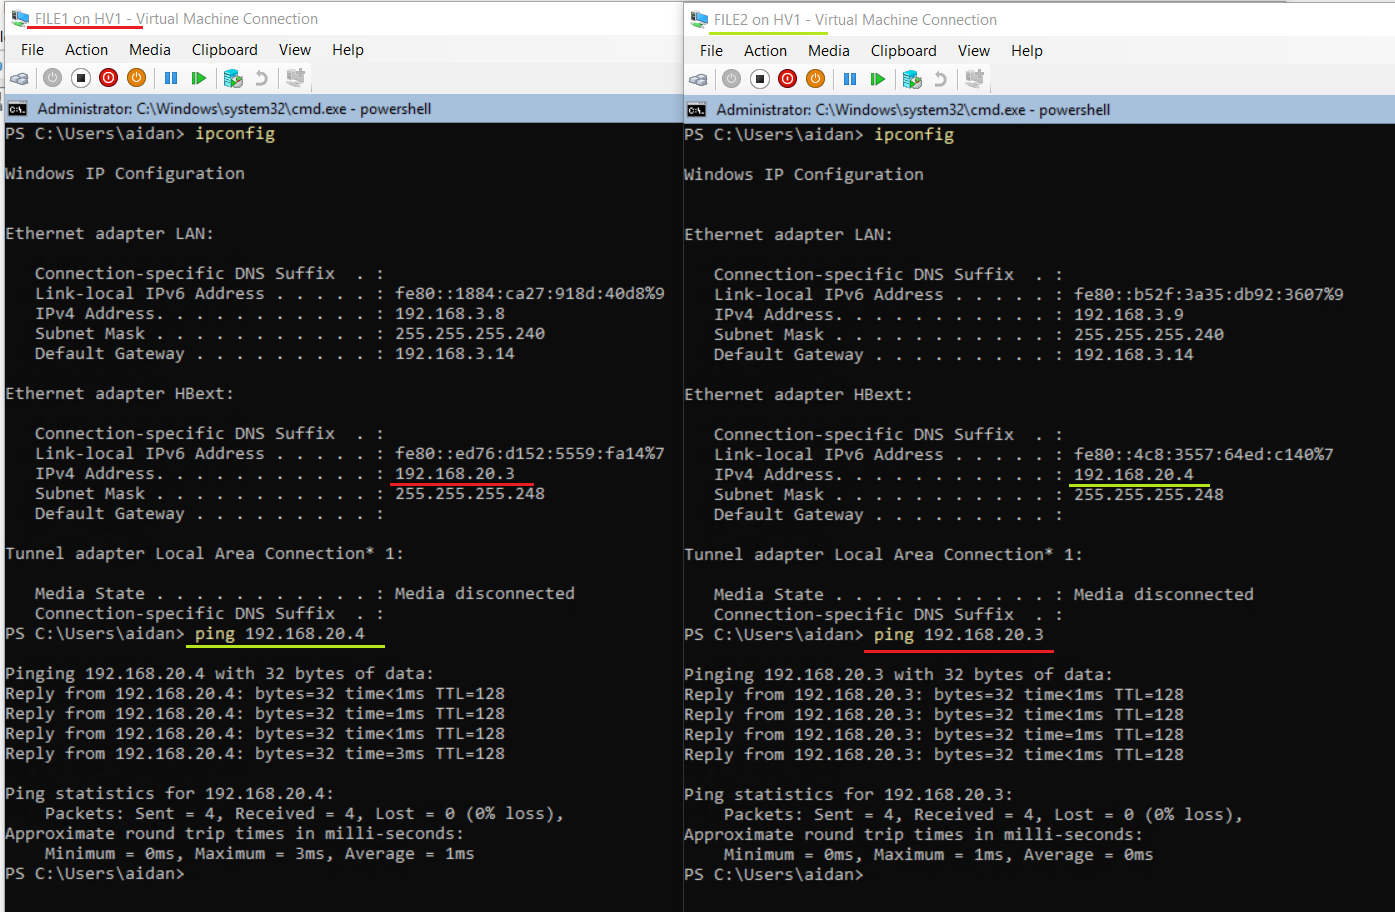Click Ctrl+Alt+Delete icon in FILE2 window toolbar

pos(698,79)
